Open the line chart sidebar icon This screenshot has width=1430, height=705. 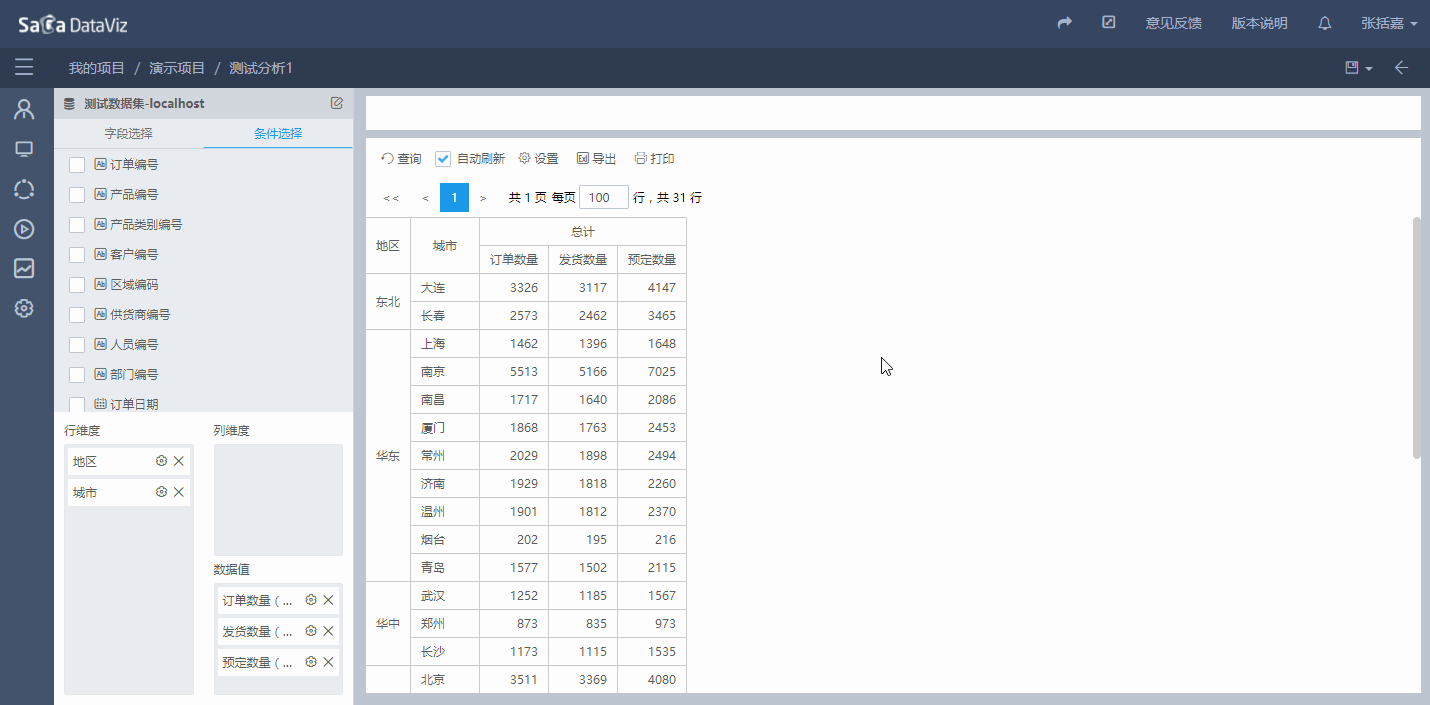click(24, 268)
